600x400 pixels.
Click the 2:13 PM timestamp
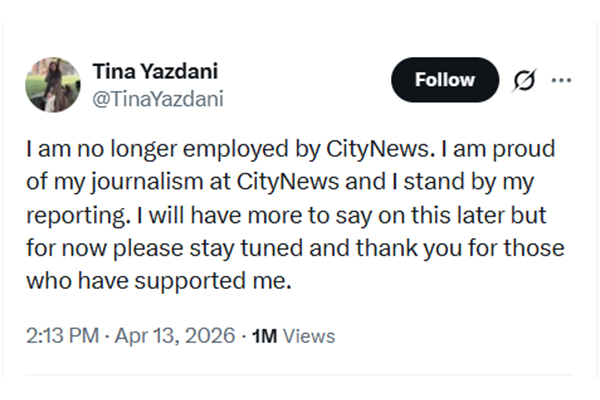[x=60, y=336]
